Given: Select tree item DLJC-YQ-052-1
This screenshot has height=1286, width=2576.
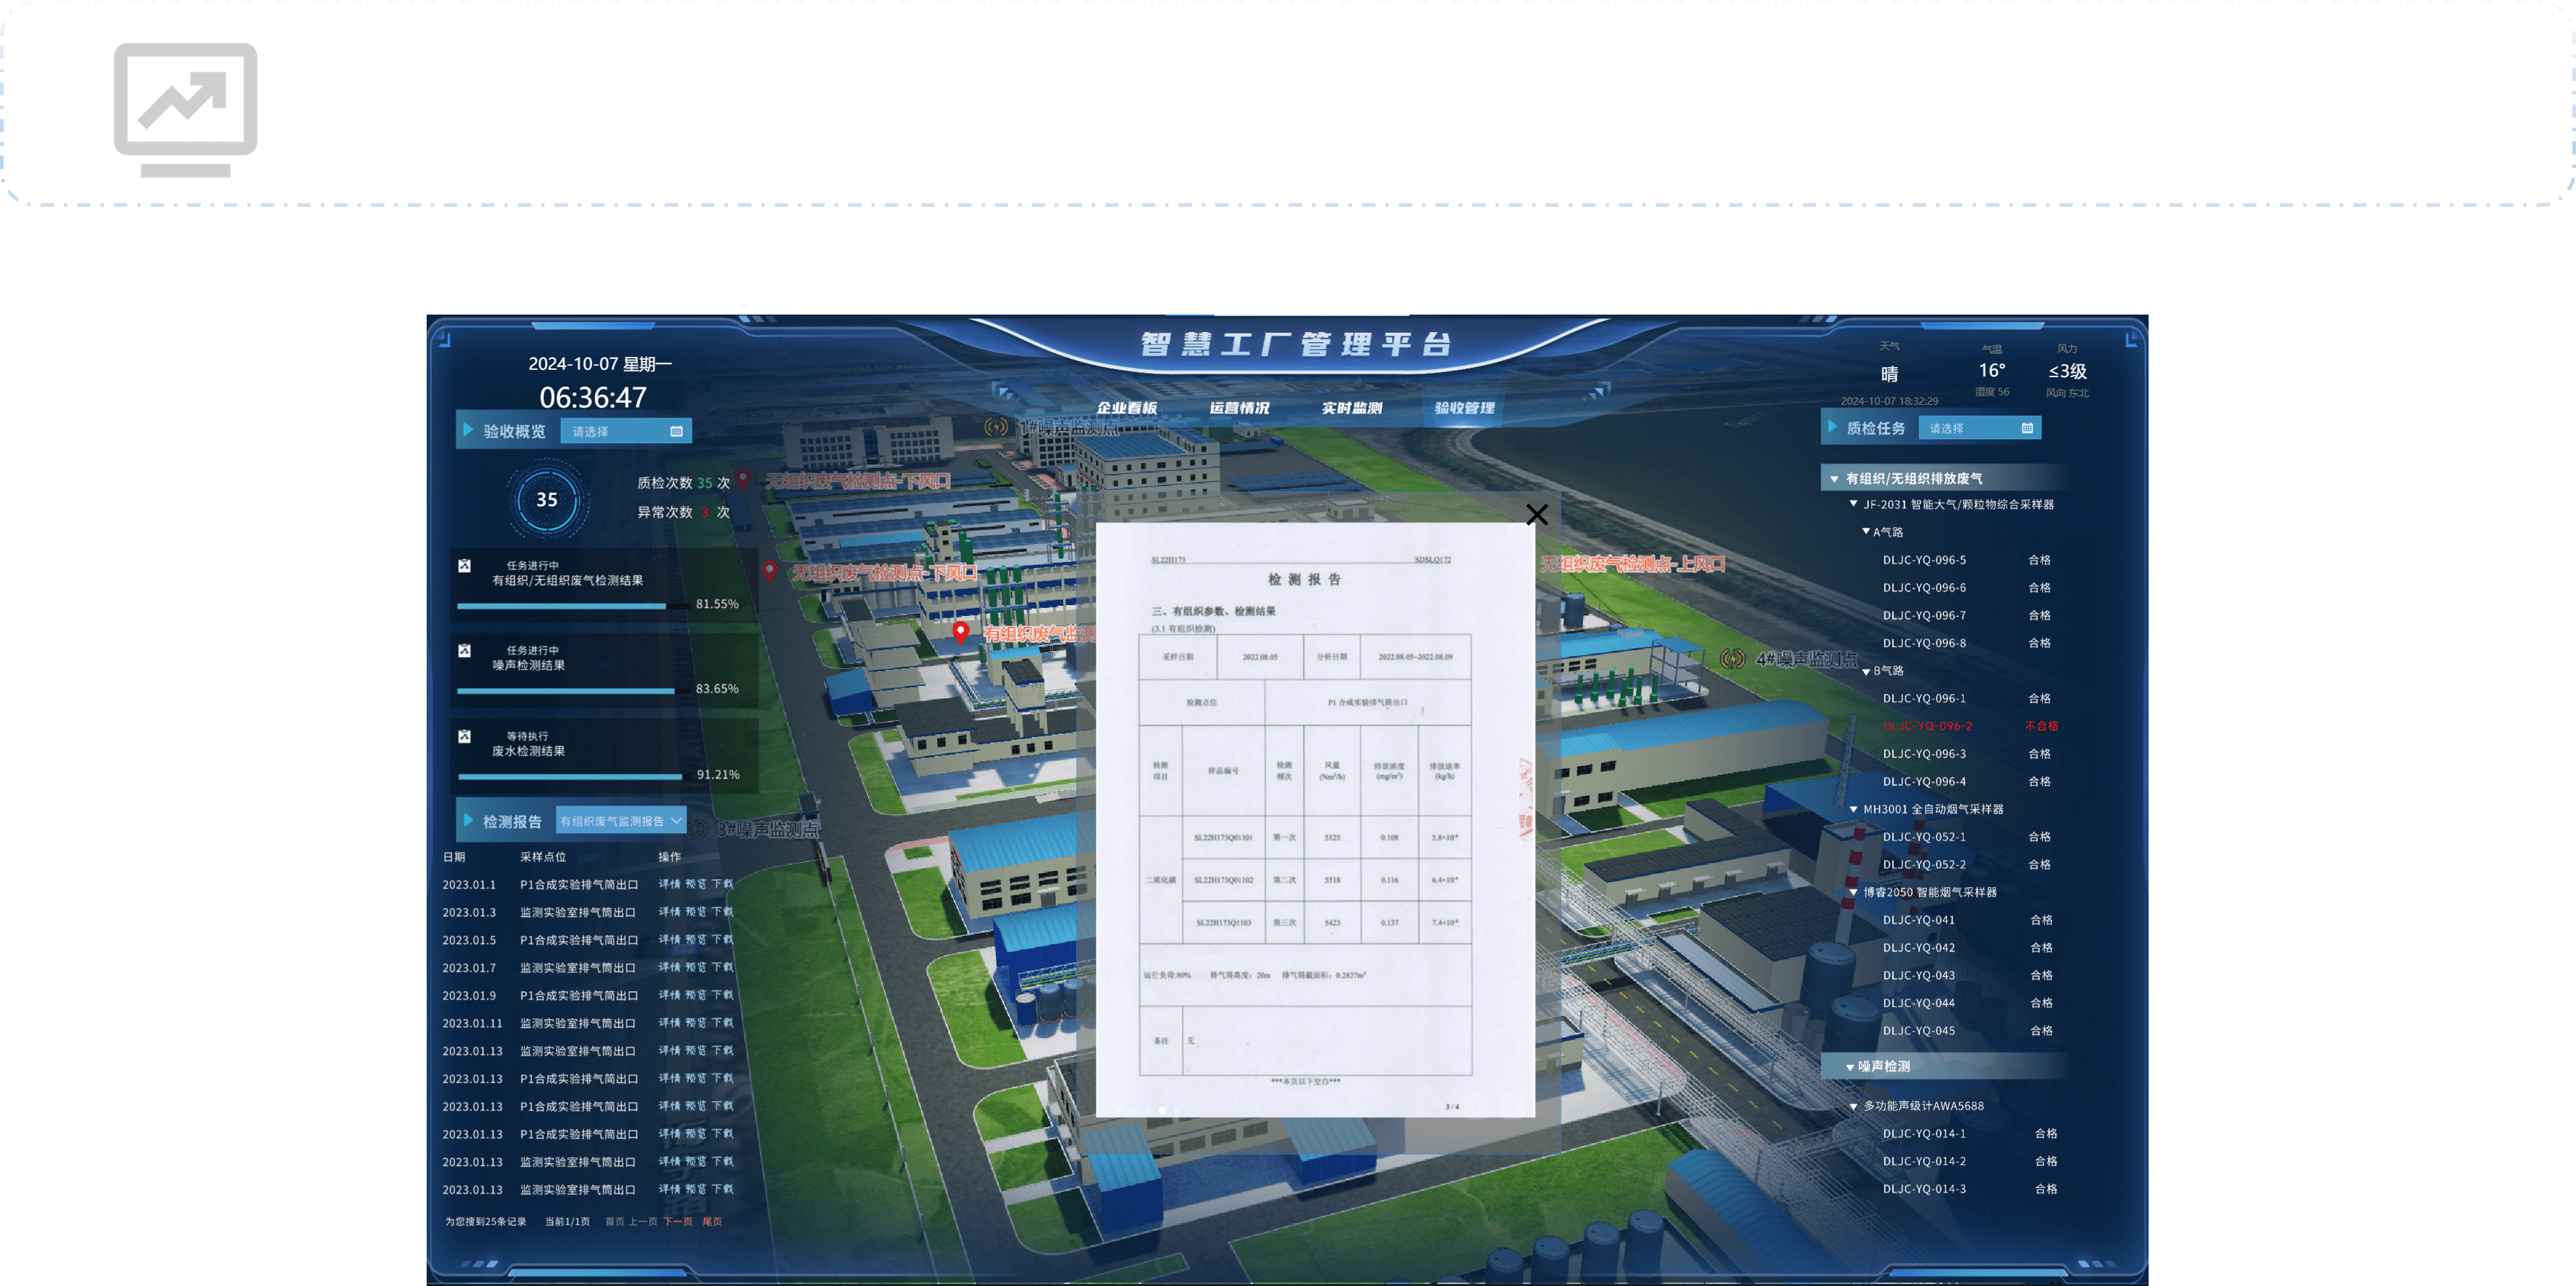Looking at the screenshot, I should (1924, 837).
